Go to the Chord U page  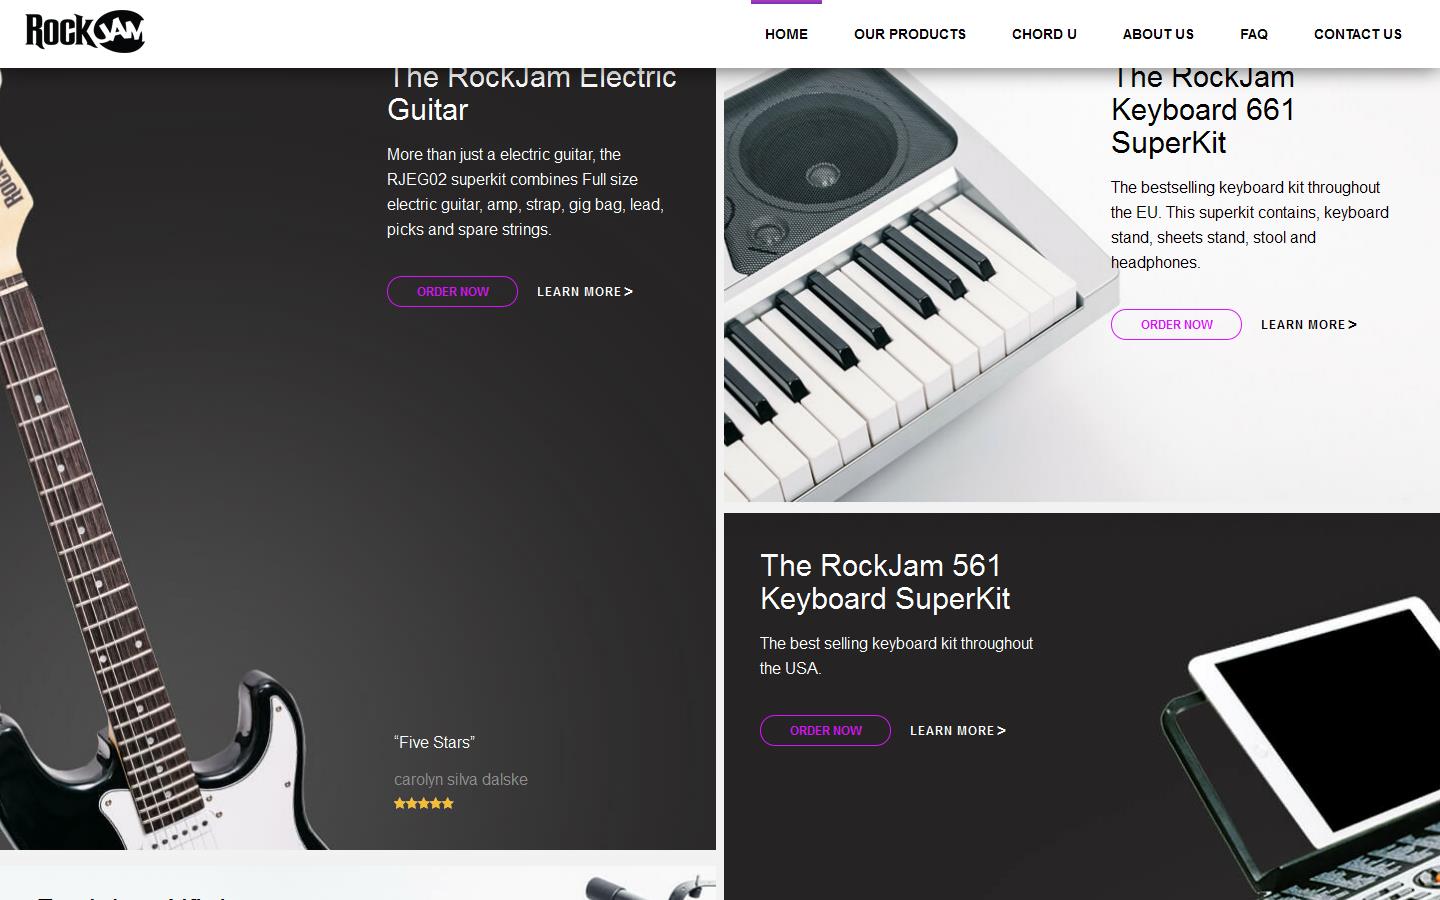click(1044, 34)
